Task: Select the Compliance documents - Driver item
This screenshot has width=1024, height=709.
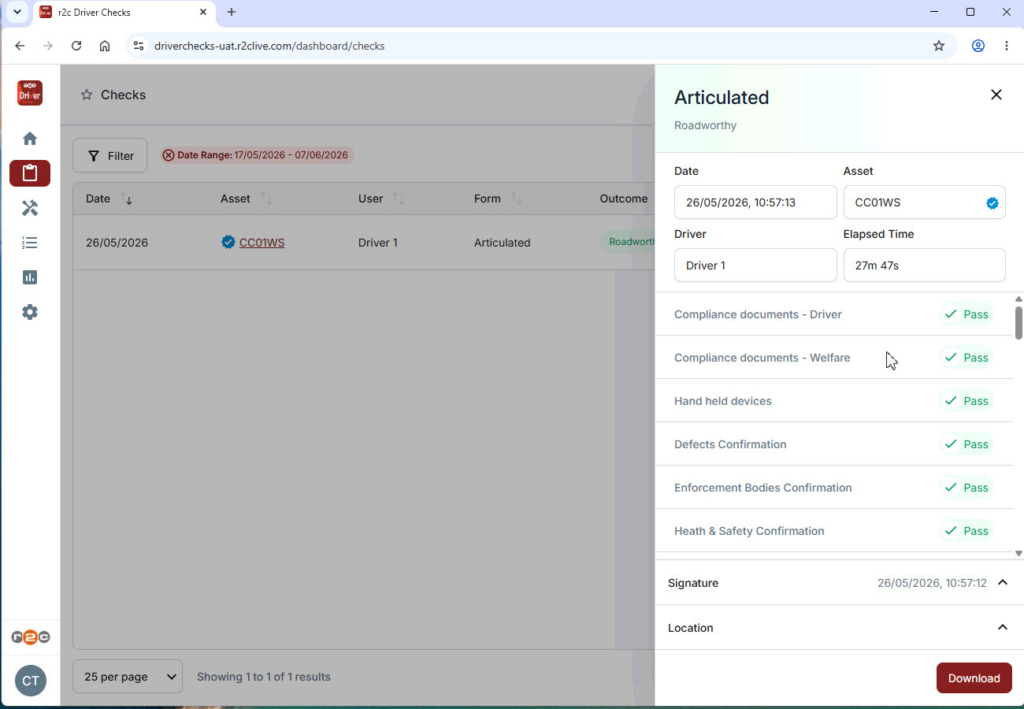Action: click(x=834, y=314)
